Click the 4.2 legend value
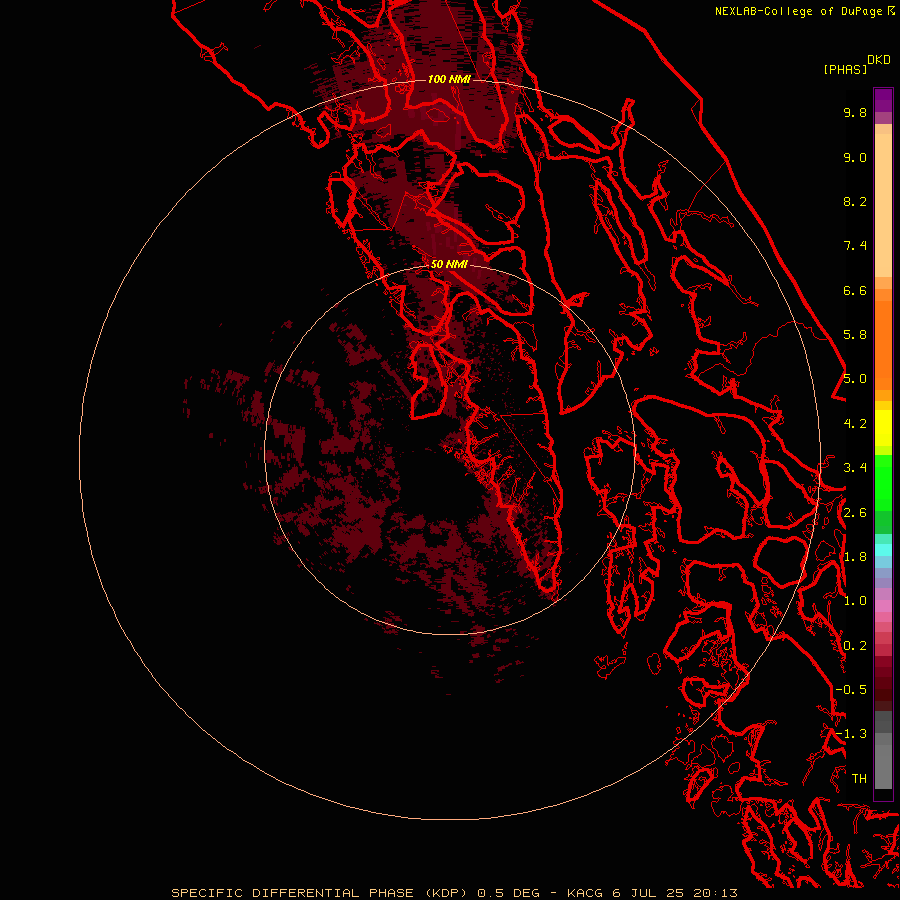This screenshot has width=900, height=900. tap(855, 424)
